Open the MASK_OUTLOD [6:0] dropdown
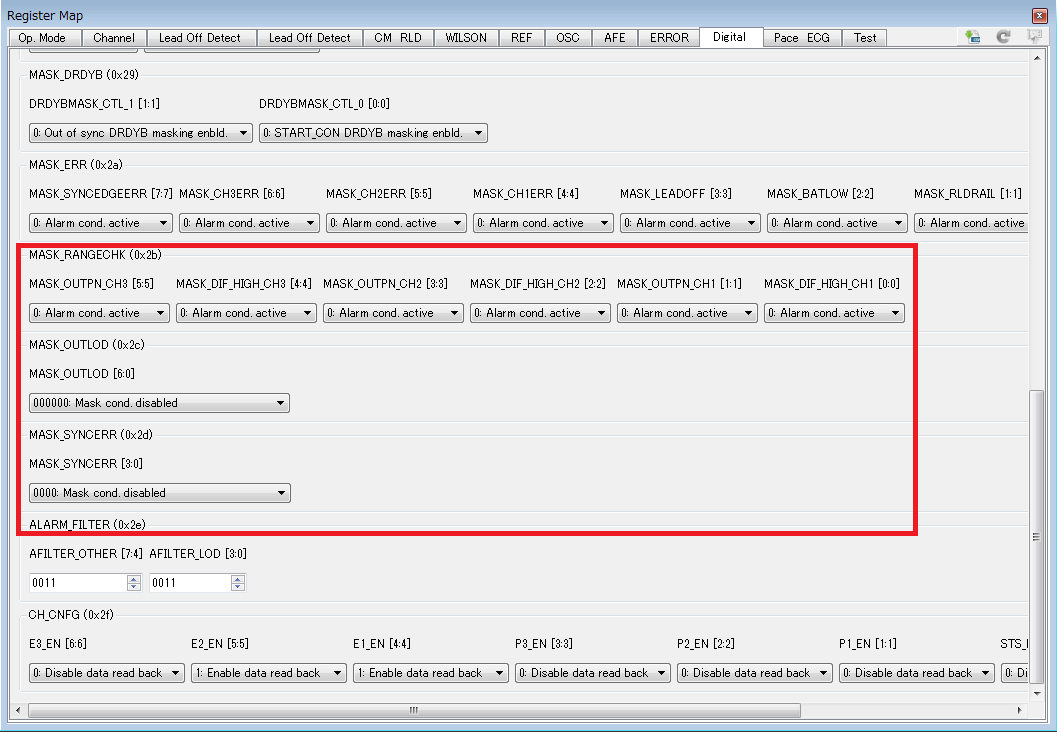This screenshot has height=732, width=1057. (159, 403)
